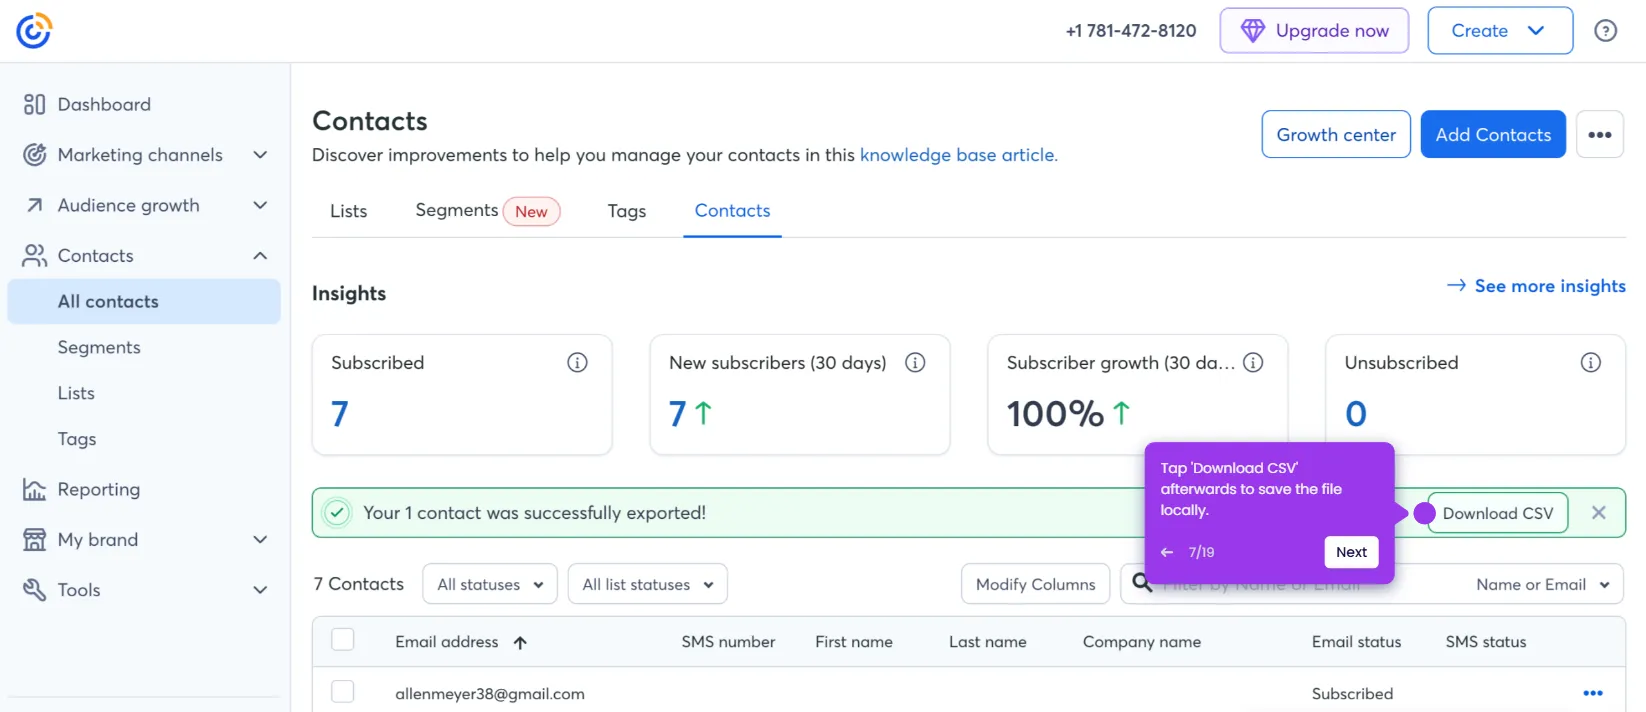
Task: Open Tags in sidebar submenu
Action: tap(77, 440)
